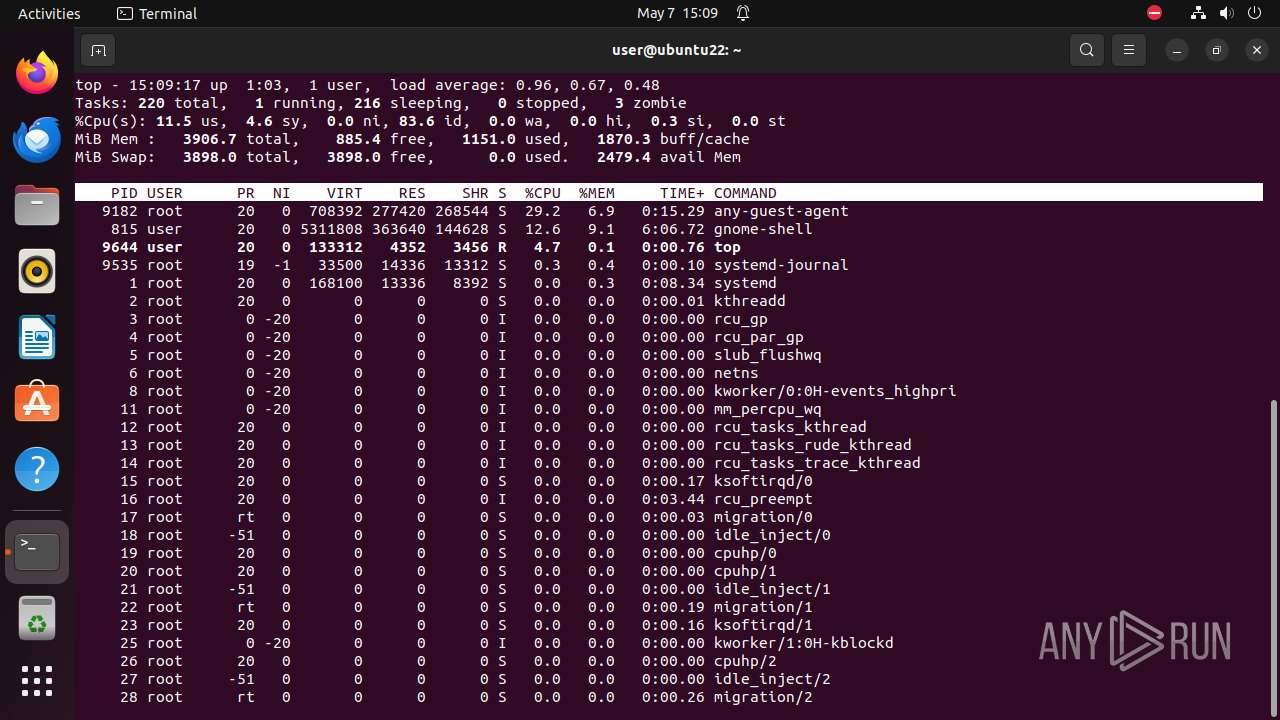Click the PID column header

[x=124, y=193]
